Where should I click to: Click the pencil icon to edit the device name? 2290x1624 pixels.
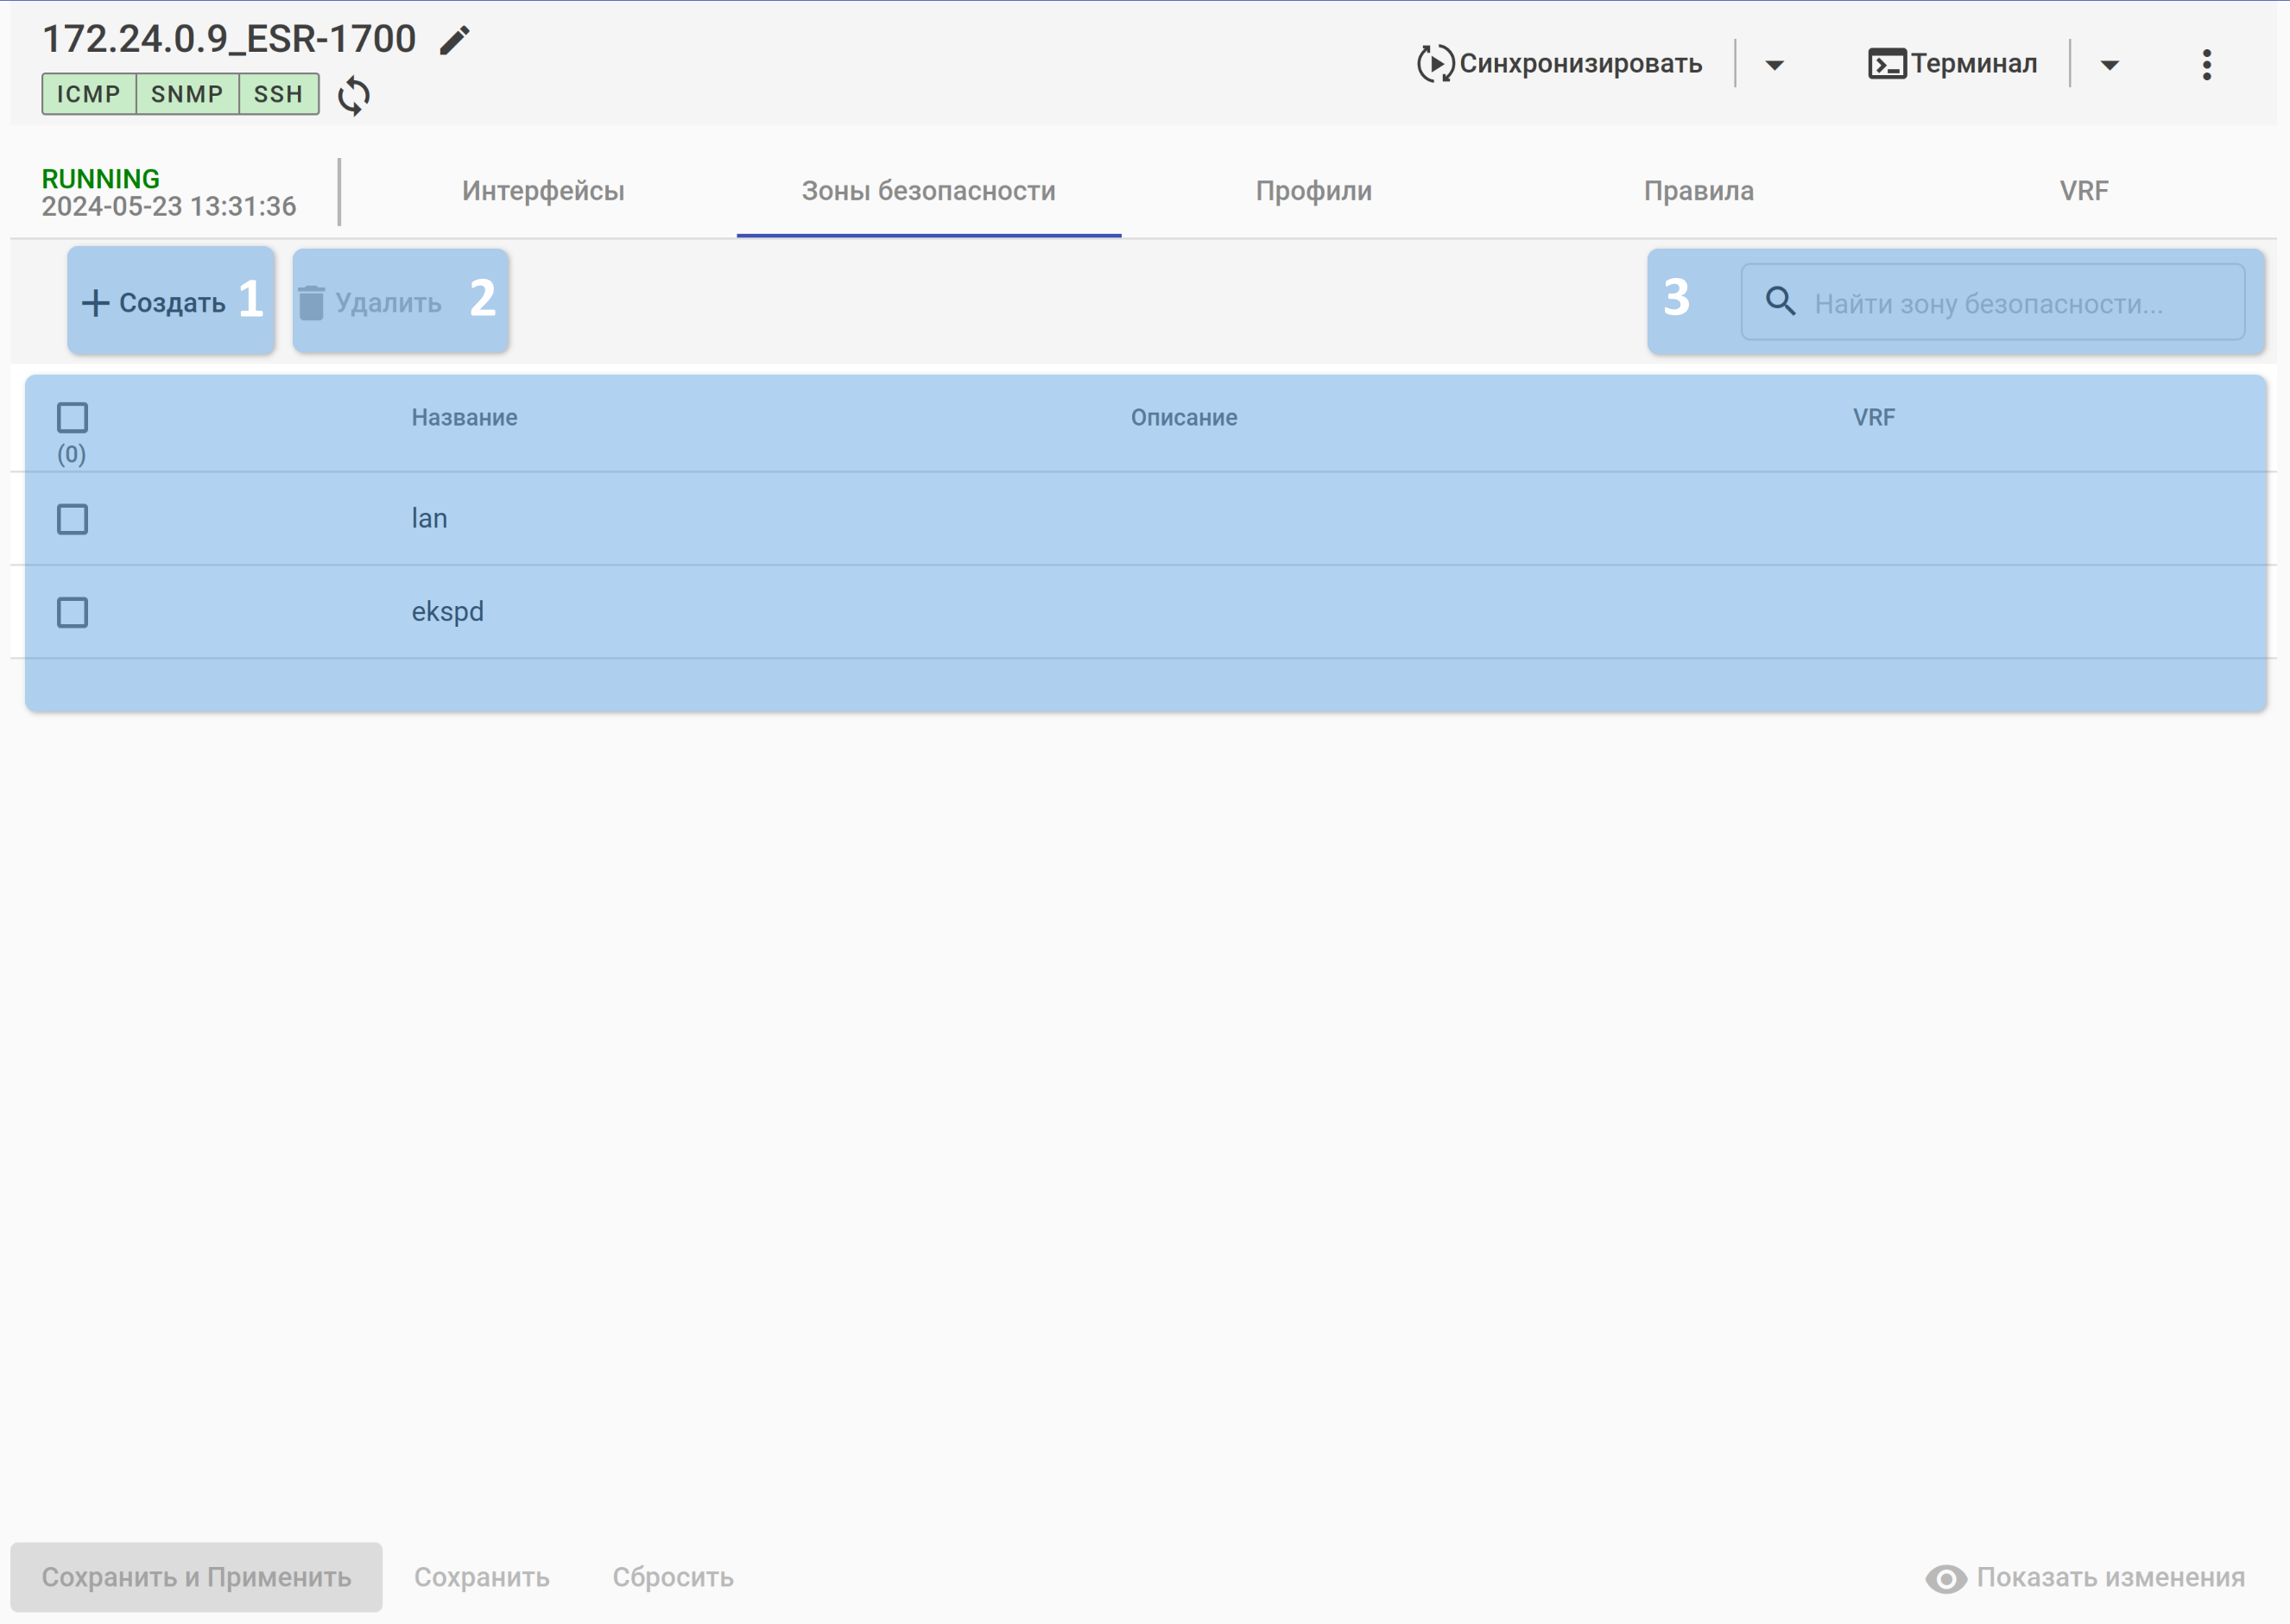454,40
